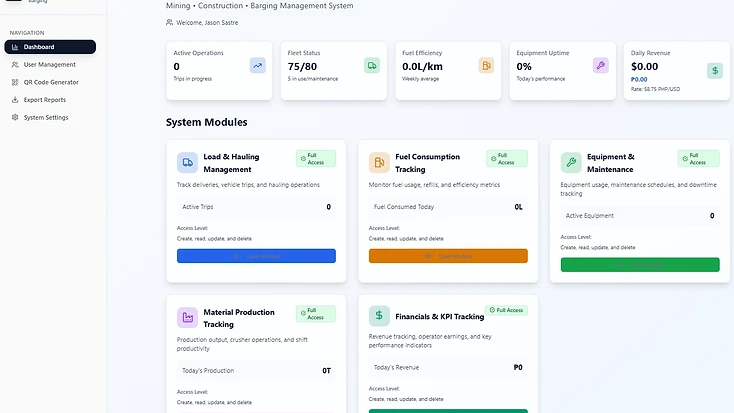Click the Full Access badge on Load & Hauling
Viewport: 734px width, 413px height.
[x=316, y=159]
